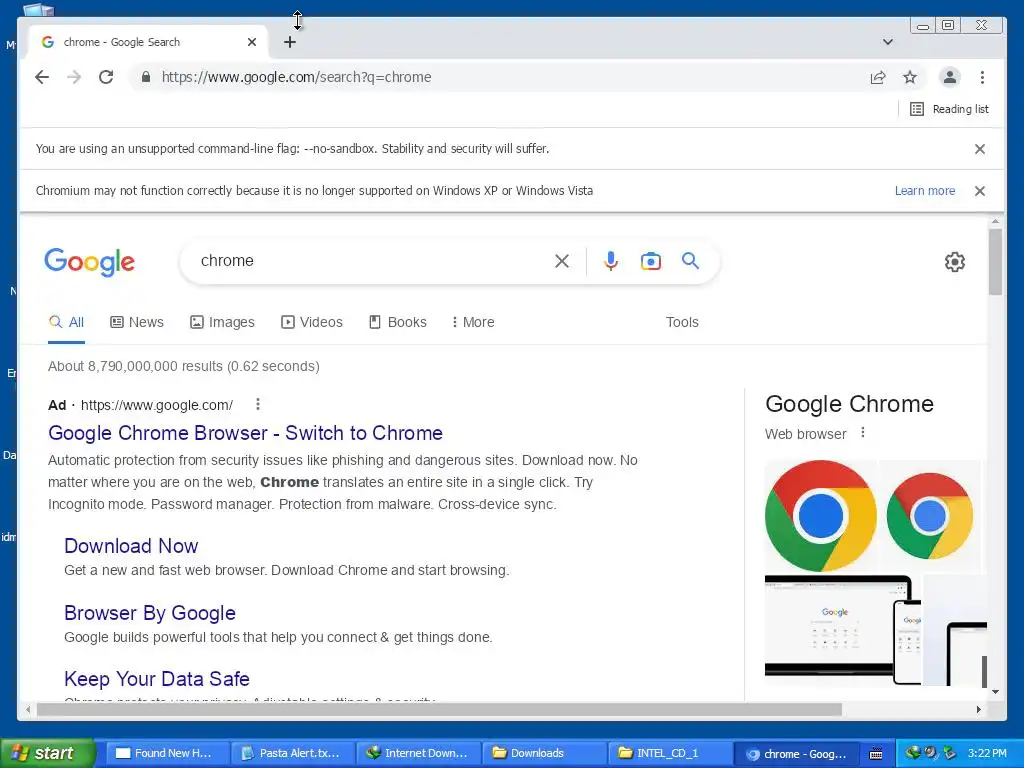Open the search Tools options
The height and width of the screenshot is (768, 1024).
click(x=682, y=323)
